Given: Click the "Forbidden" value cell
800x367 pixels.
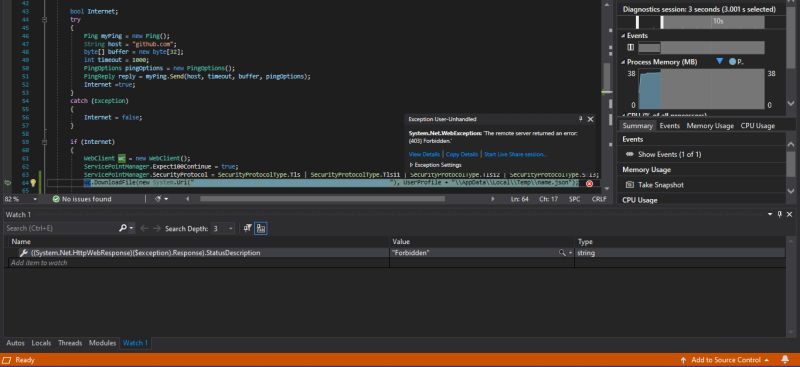Looking at the screenshot, I should [x=482, y=253].
